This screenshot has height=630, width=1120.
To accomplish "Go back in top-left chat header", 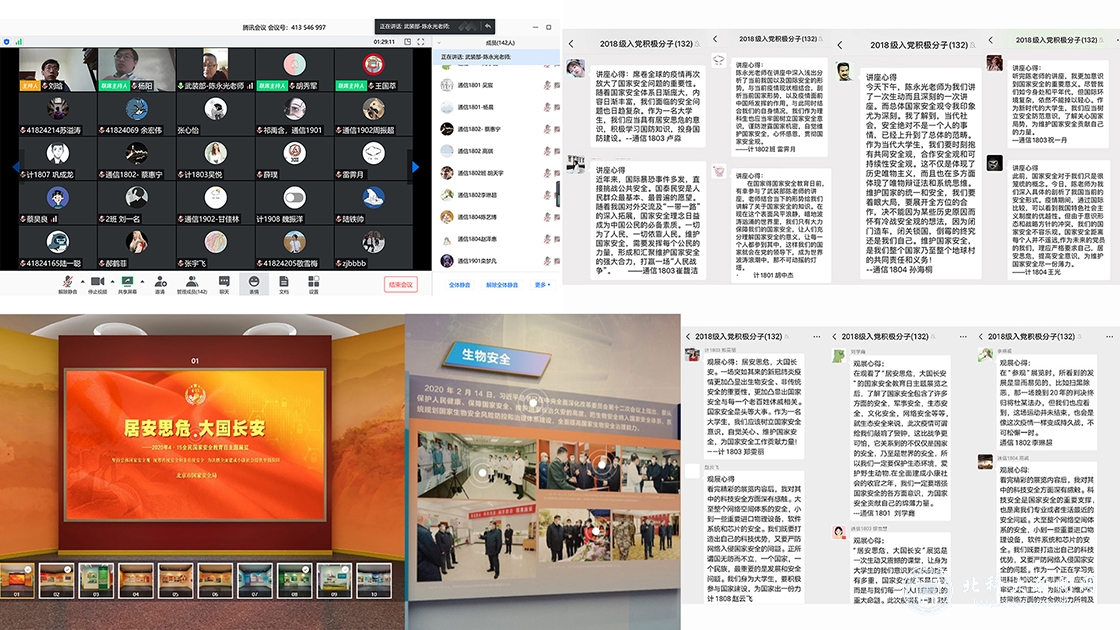I will pos(572,42).
